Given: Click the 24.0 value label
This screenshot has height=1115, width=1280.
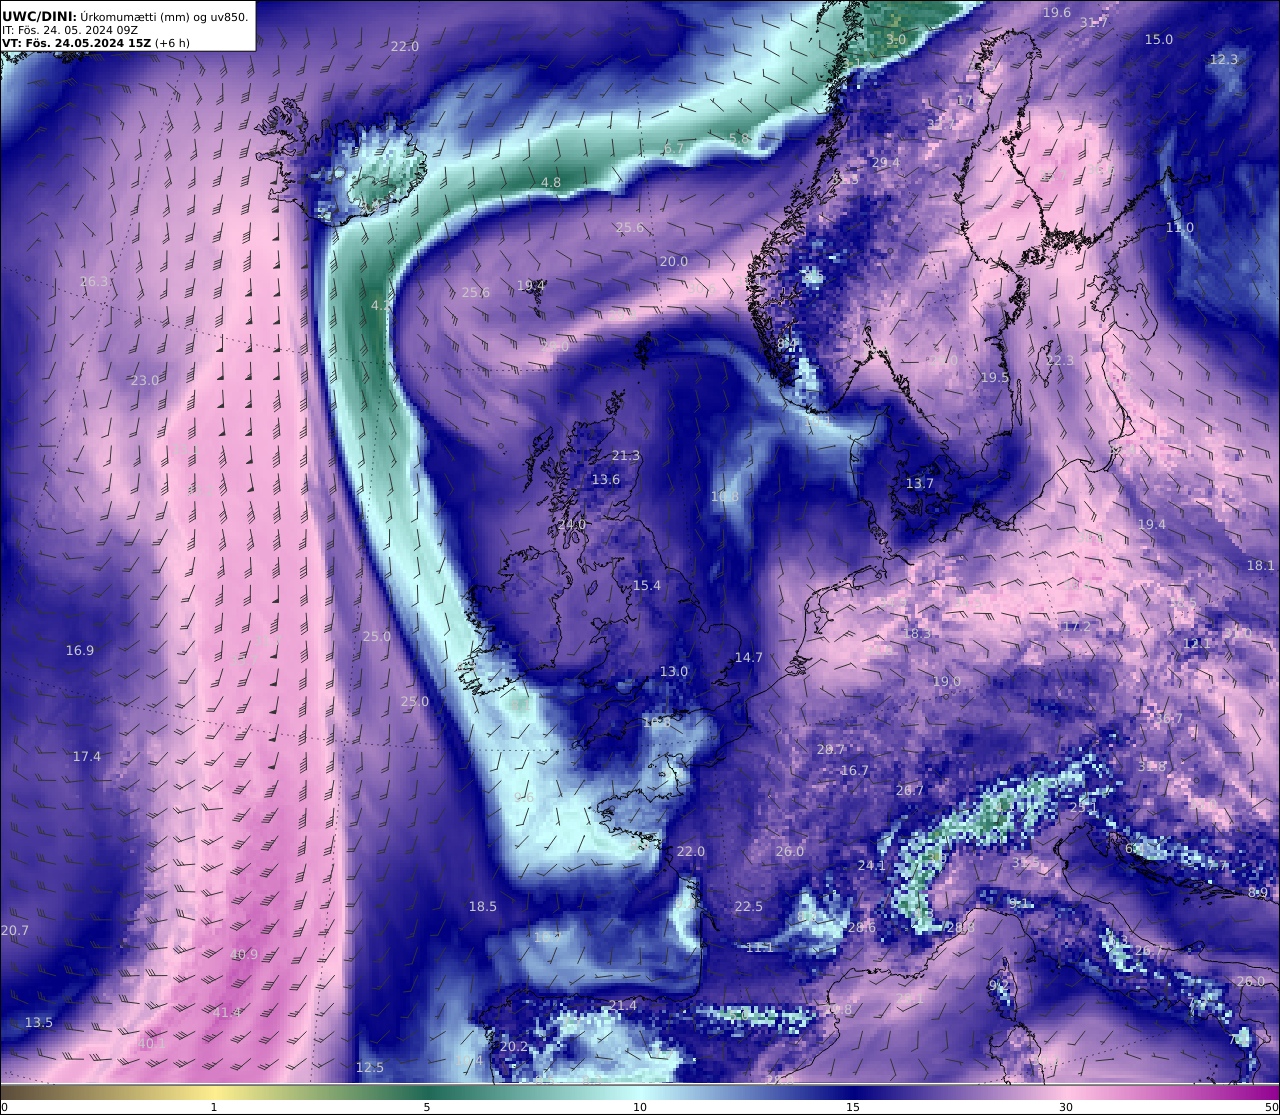Looking at the screenshot, I should click(572, 524).
